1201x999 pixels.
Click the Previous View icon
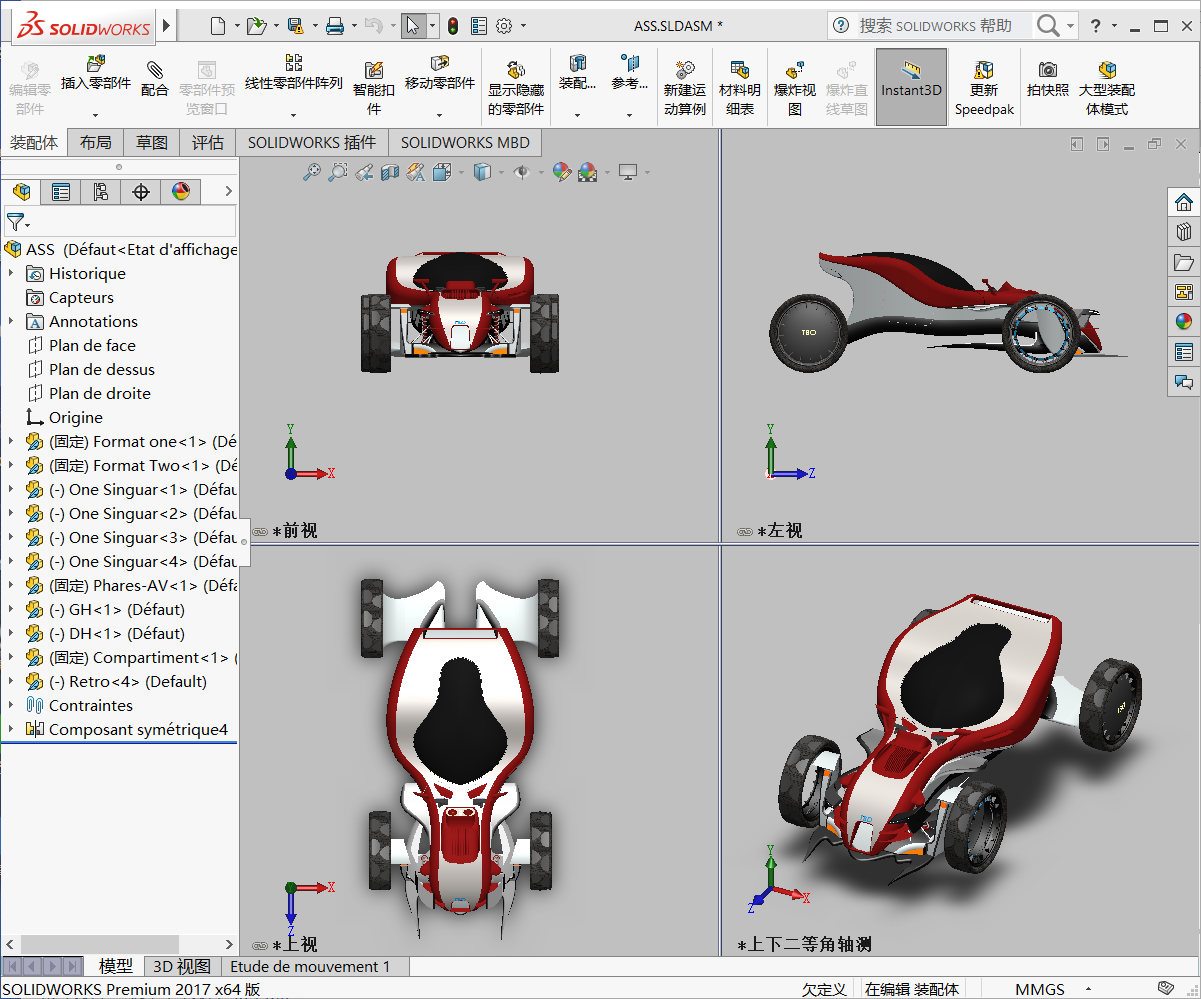[364, 172]
